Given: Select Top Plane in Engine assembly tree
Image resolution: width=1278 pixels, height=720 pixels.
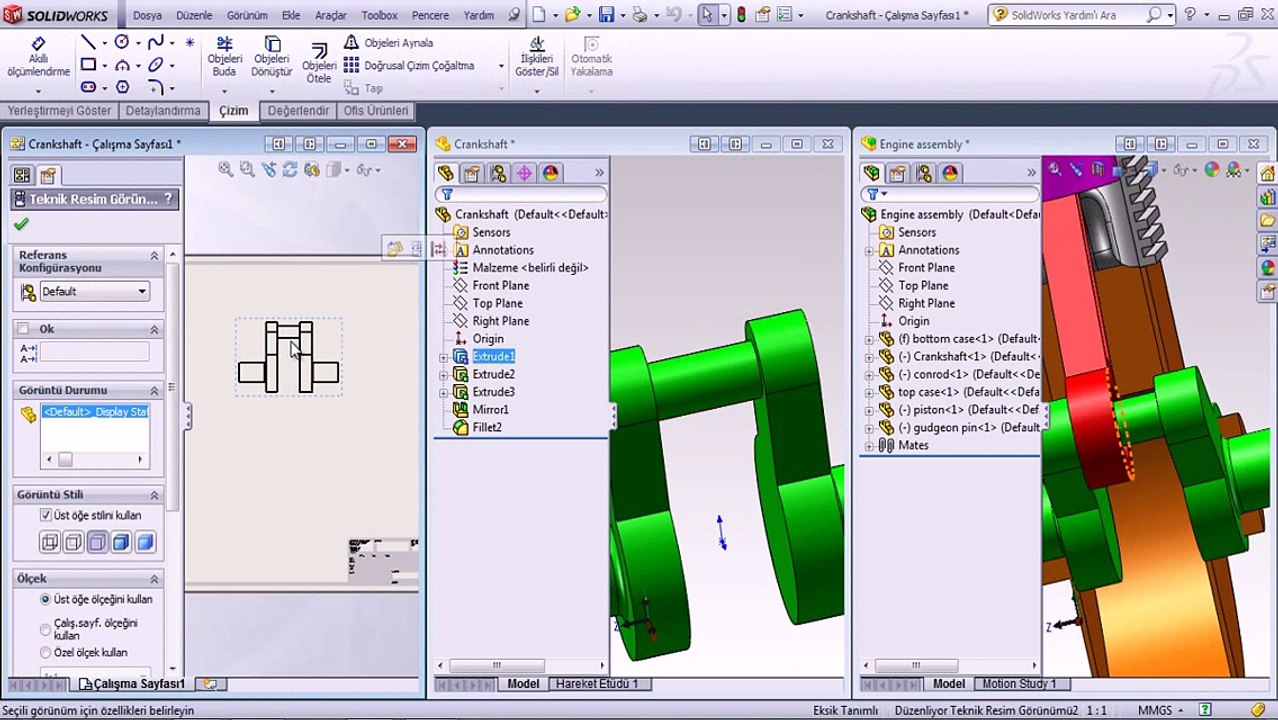Looking at the screenshot, I should 923,285.
